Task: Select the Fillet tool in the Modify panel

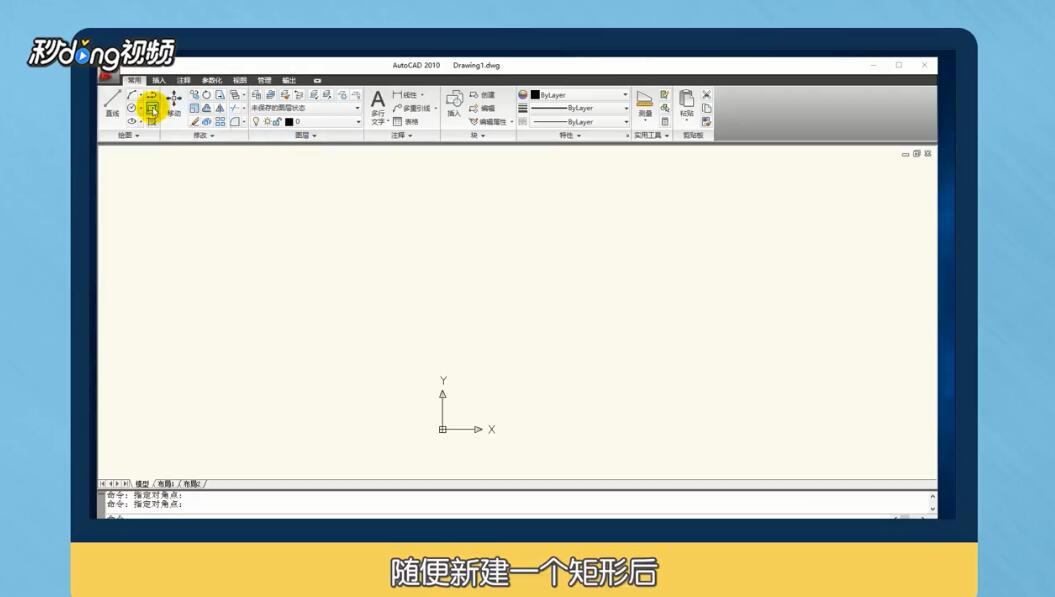Action: tap(234, 121)
